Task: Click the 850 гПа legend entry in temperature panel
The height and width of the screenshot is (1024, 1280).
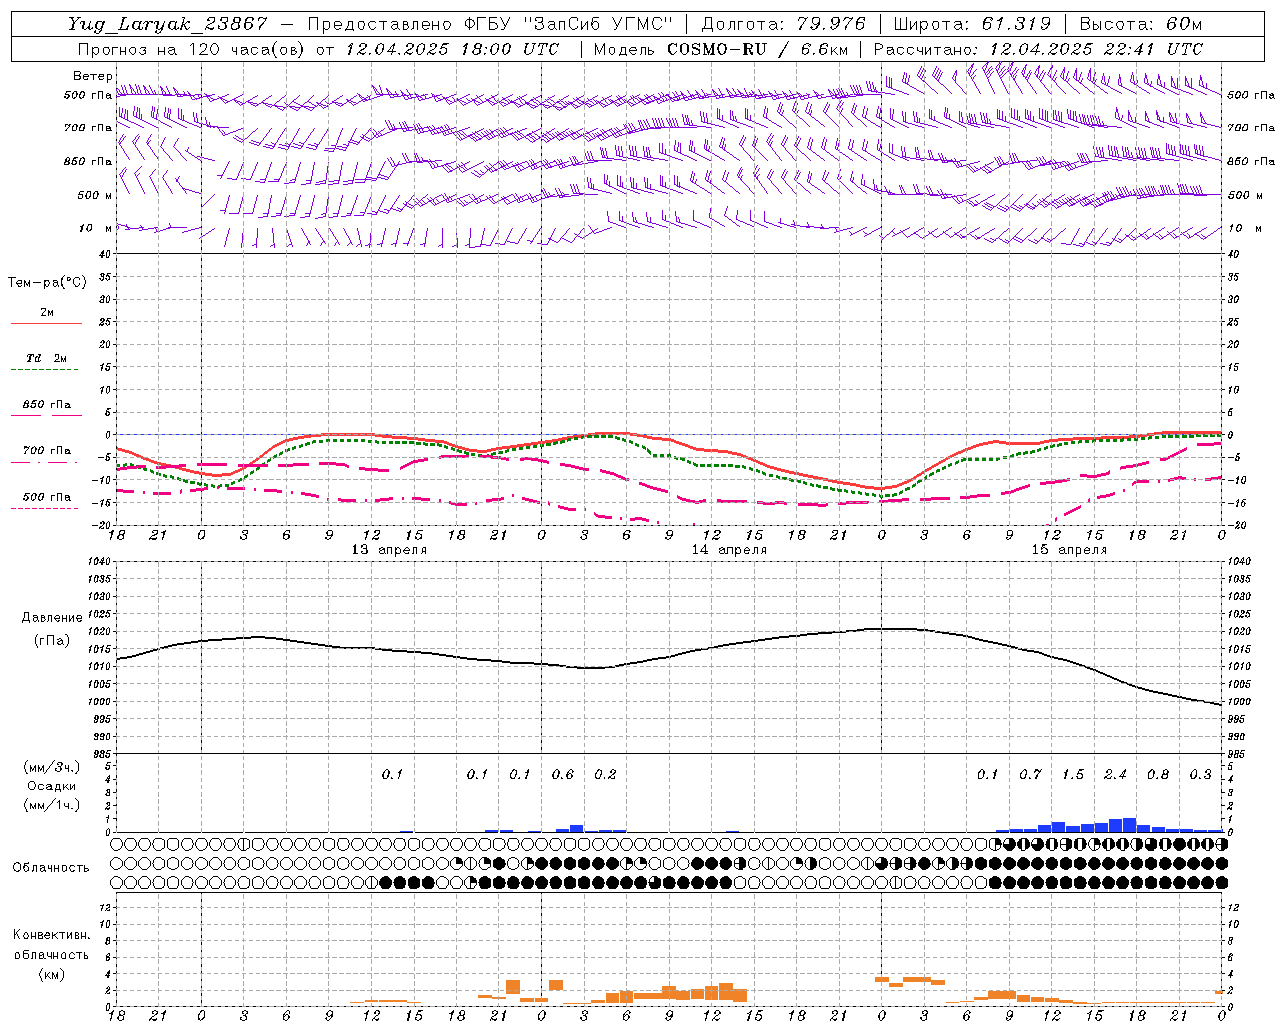Action: pyautogui.click(x=46, y=405)
